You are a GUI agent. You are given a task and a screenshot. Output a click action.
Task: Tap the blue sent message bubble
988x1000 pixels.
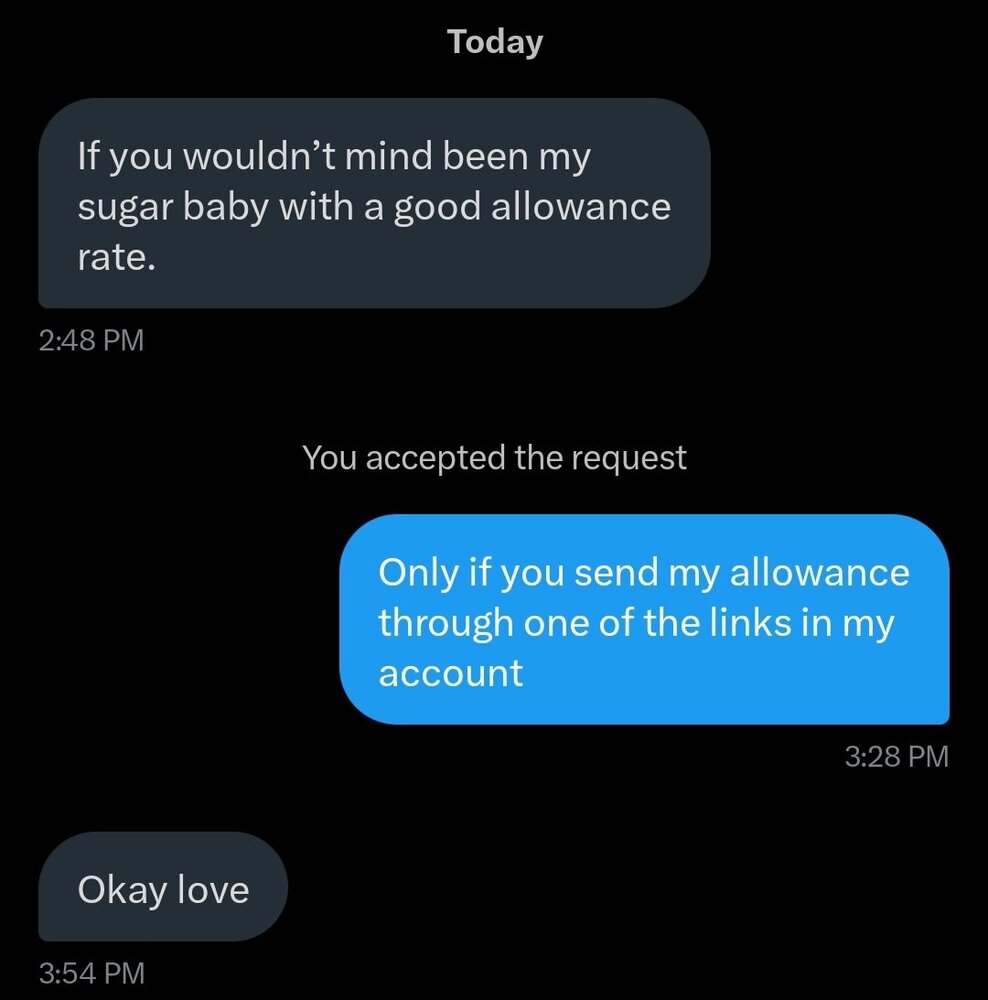(x=644, y=620)
